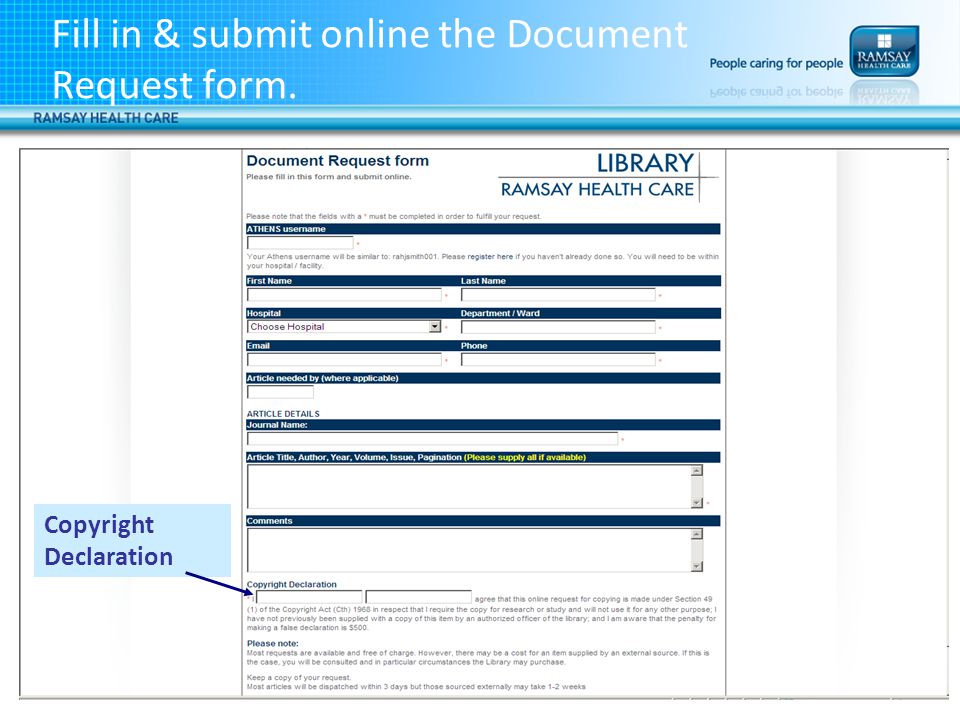Click 'Please supply all if available' yellow text

point(525,457)
